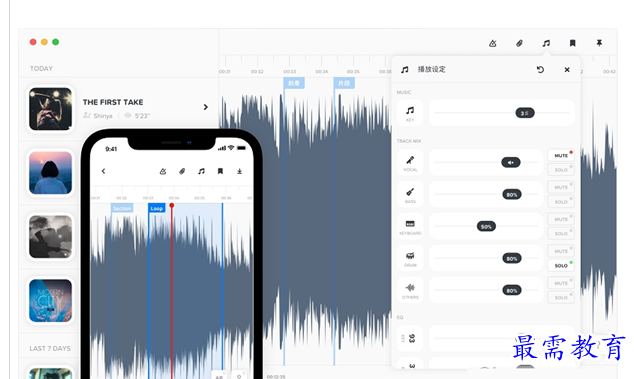This screenshot has width=634, height=379.
Task: Click the 前奏 marker on the desktop timeline
Action: pyautogui.click(x=294, y=83)
